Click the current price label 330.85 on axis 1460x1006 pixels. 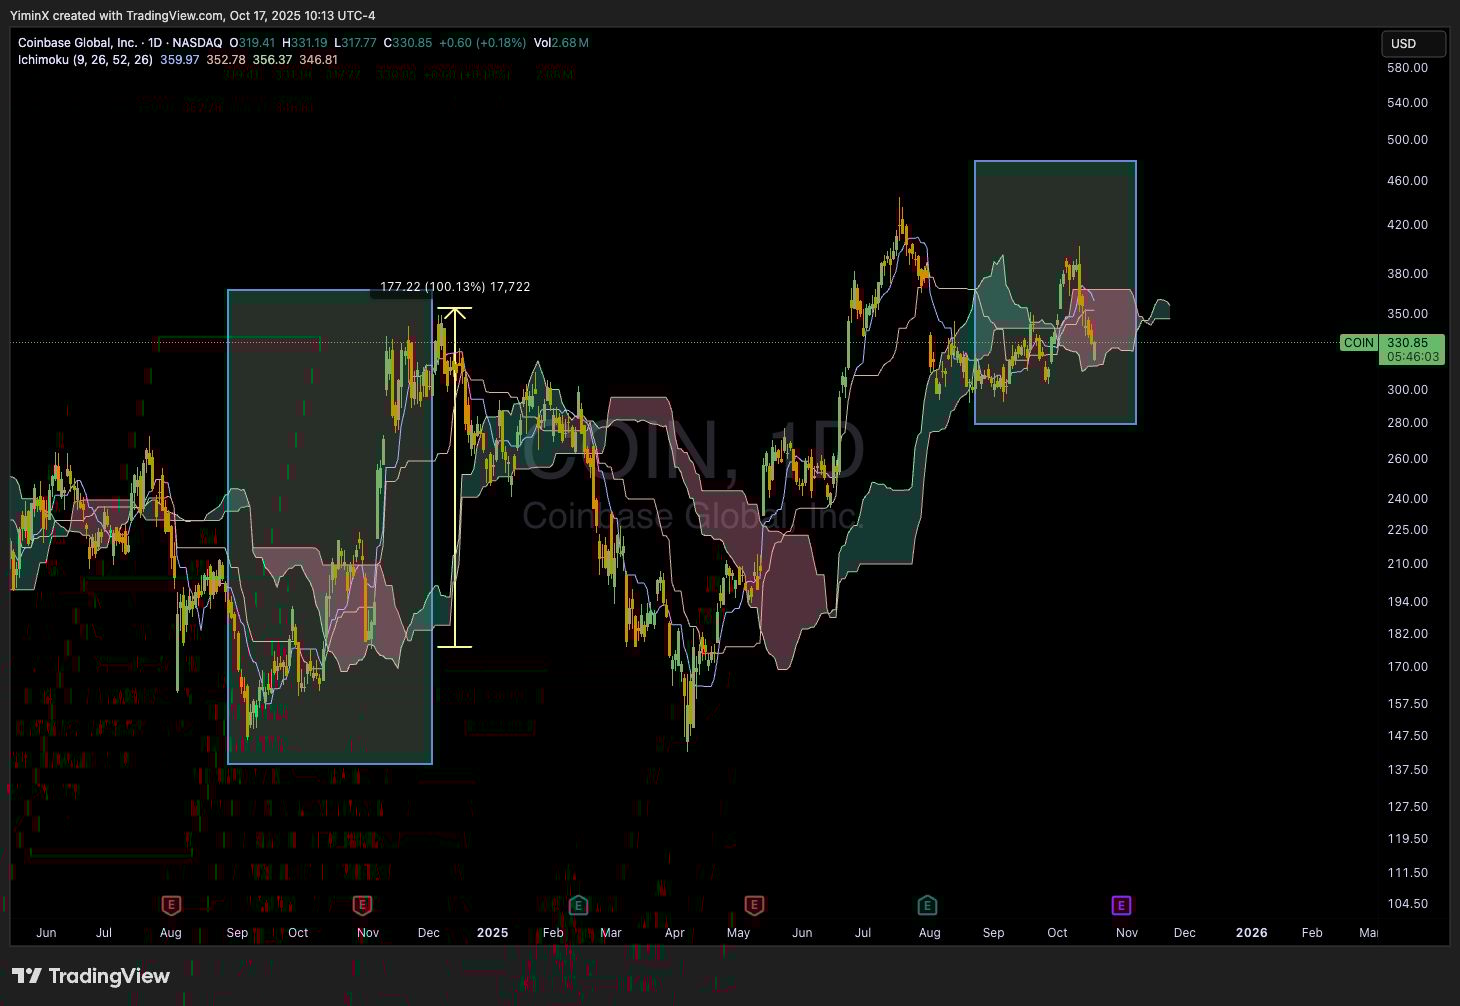tap(1407, 342)
